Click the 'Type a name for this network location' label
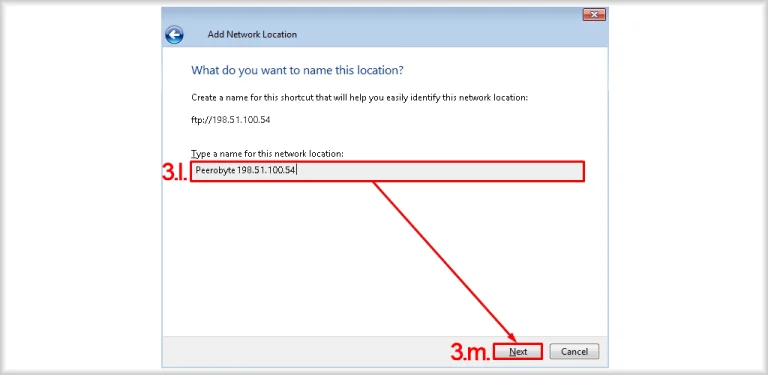Viewport: 768px width, 375px height. [x=267, y=154]
